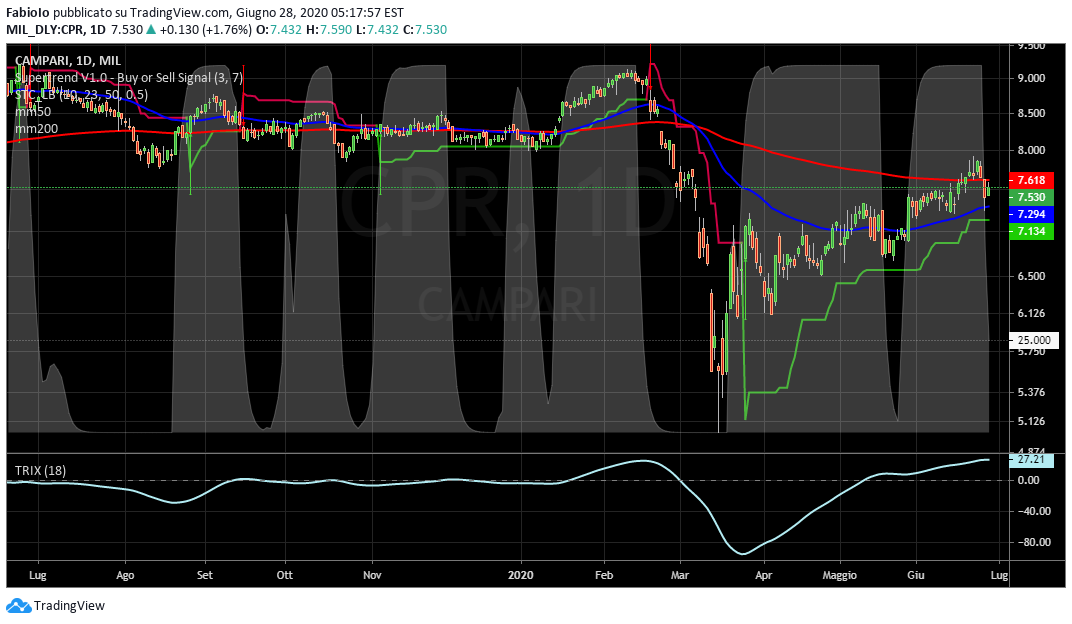Click the 6.500 price axis tick
This screenshot has height=624, width=1072.
[1031, 276]
